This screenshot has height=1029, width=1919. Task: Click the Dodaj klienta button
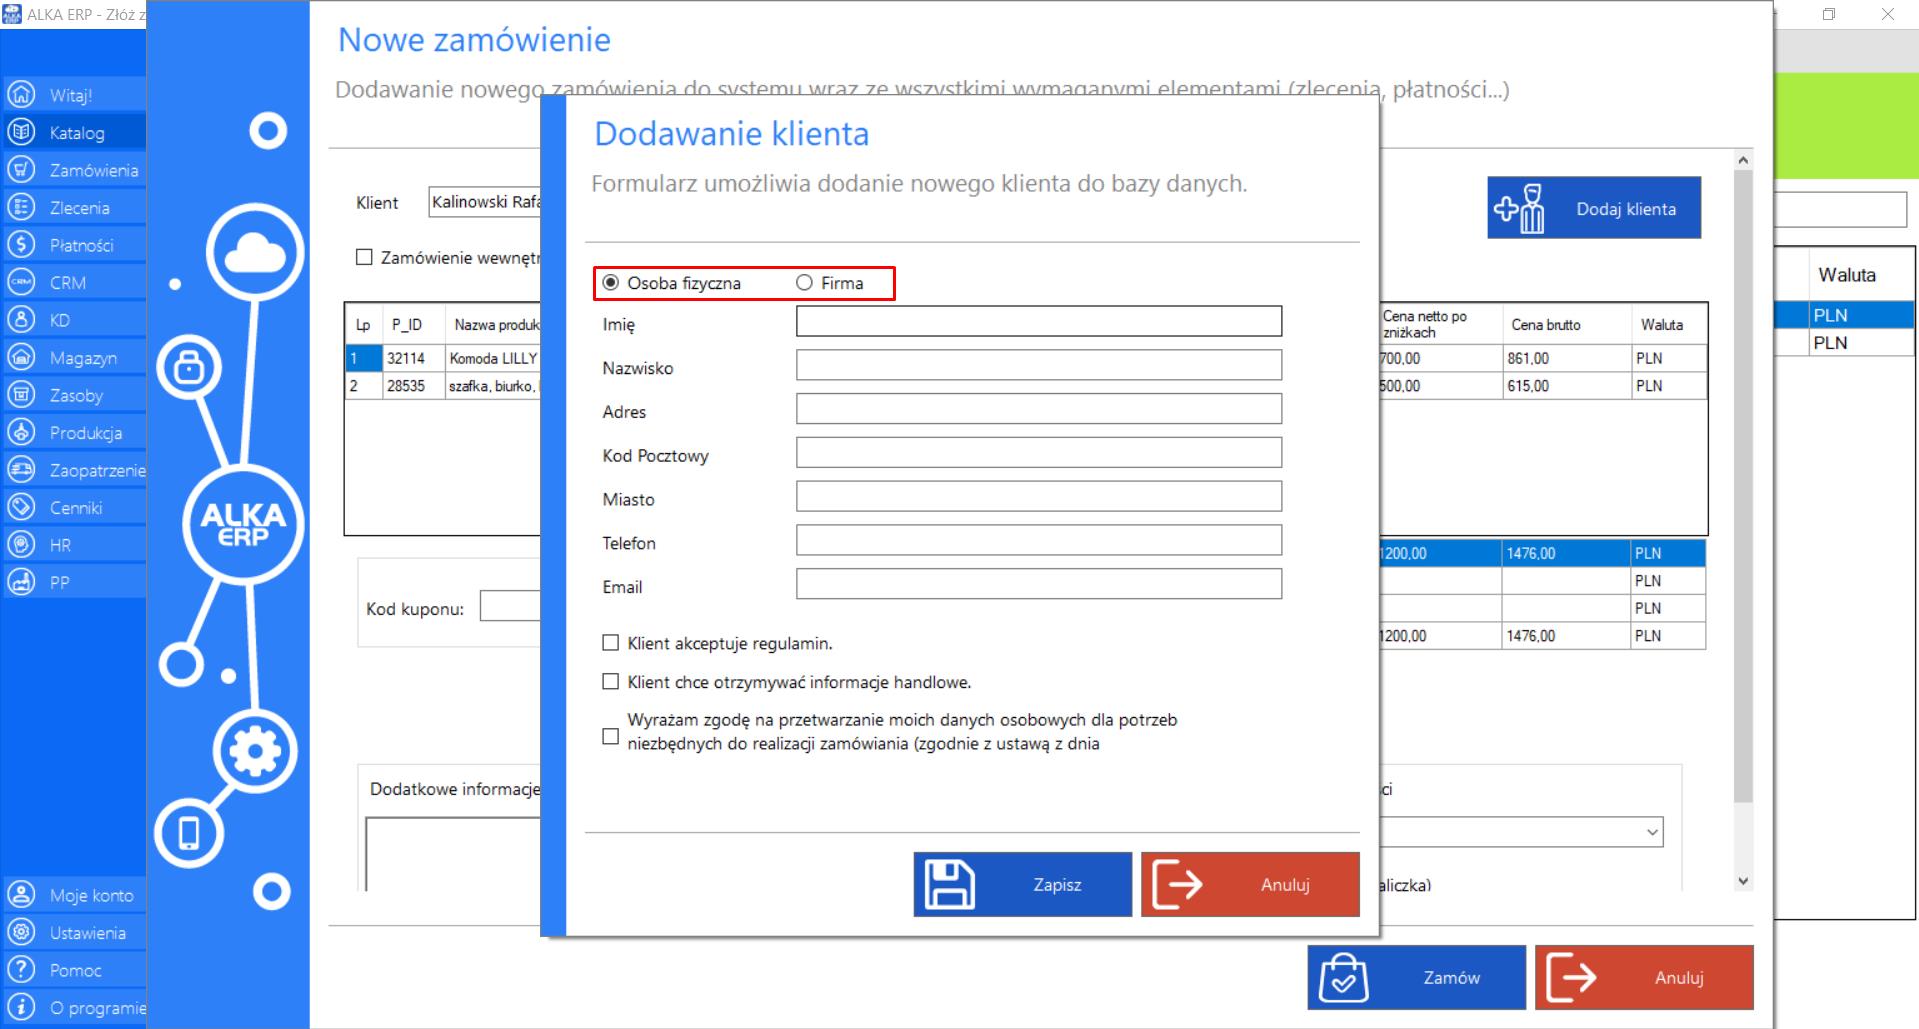1594,208
